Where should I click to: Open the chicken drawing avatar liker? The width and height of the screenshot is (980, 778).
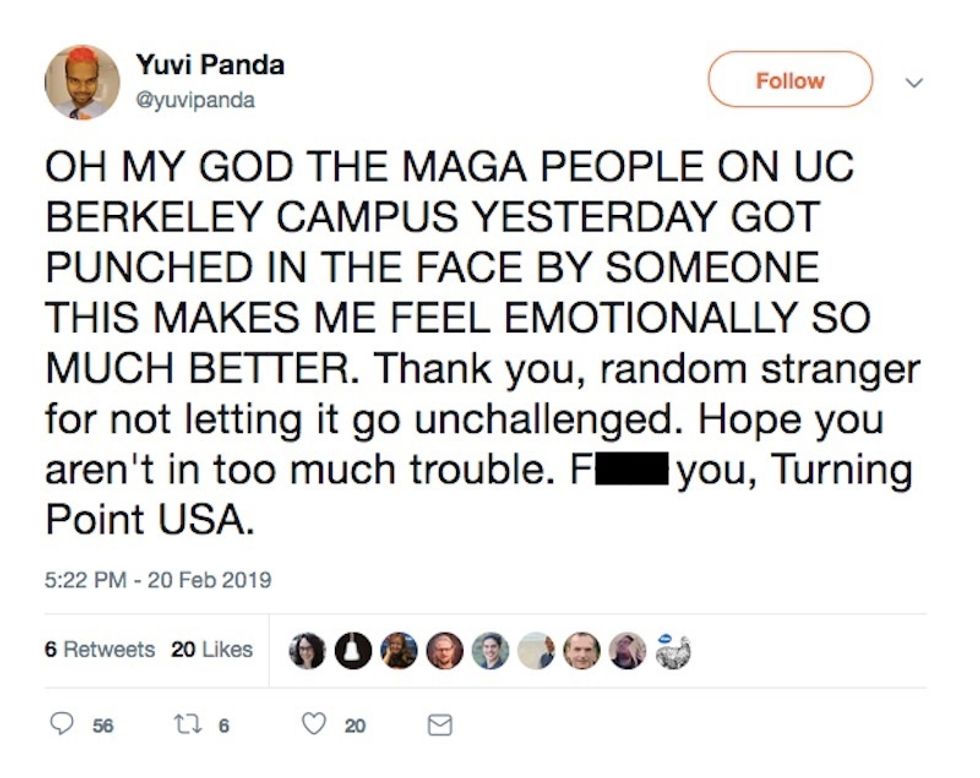[672, 650]
